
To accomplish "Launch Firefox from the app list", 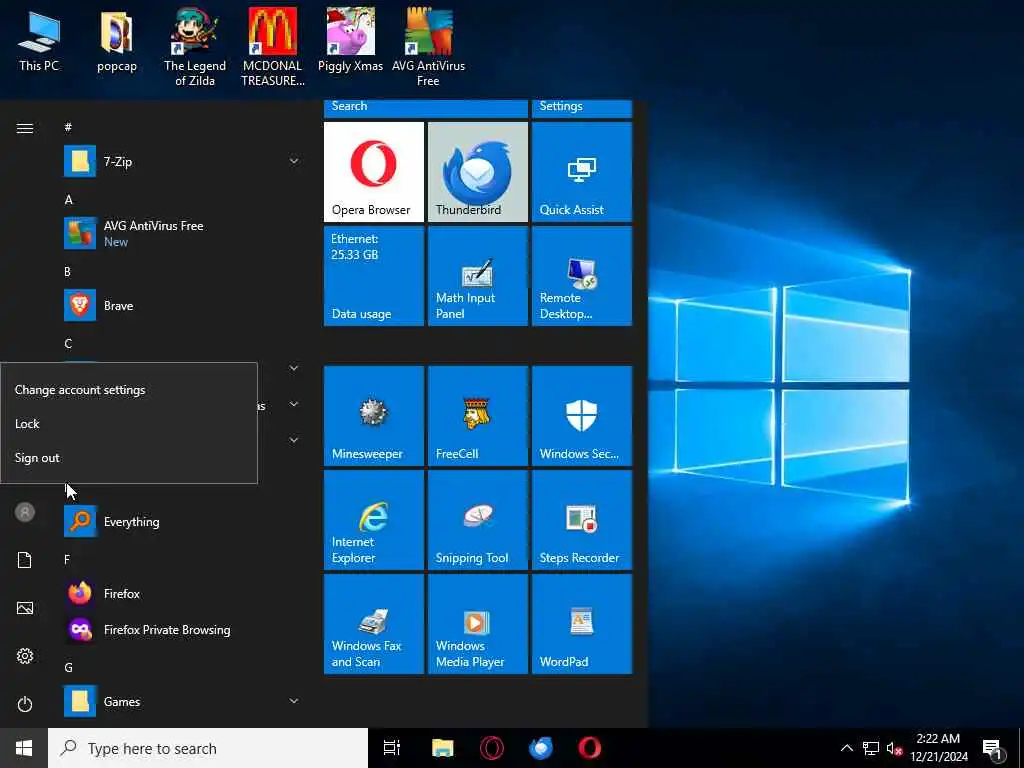I will (183, 593).
